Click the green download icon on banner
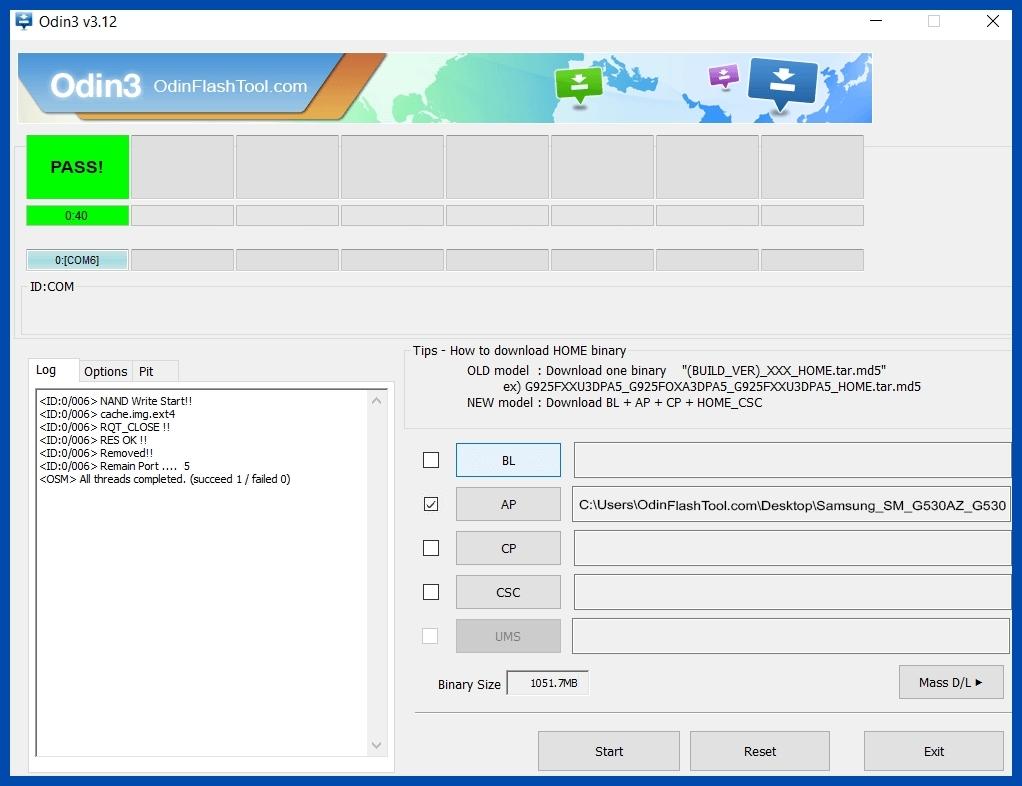Viewport: 1022px width, 786px height. tap(578, 85)
